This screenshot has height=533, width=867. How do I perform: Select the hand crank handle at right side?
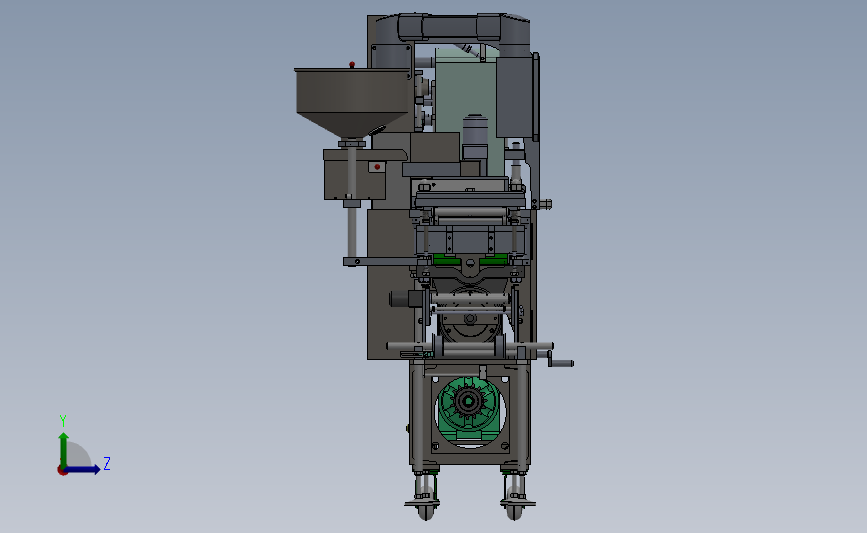pos(560,363)
